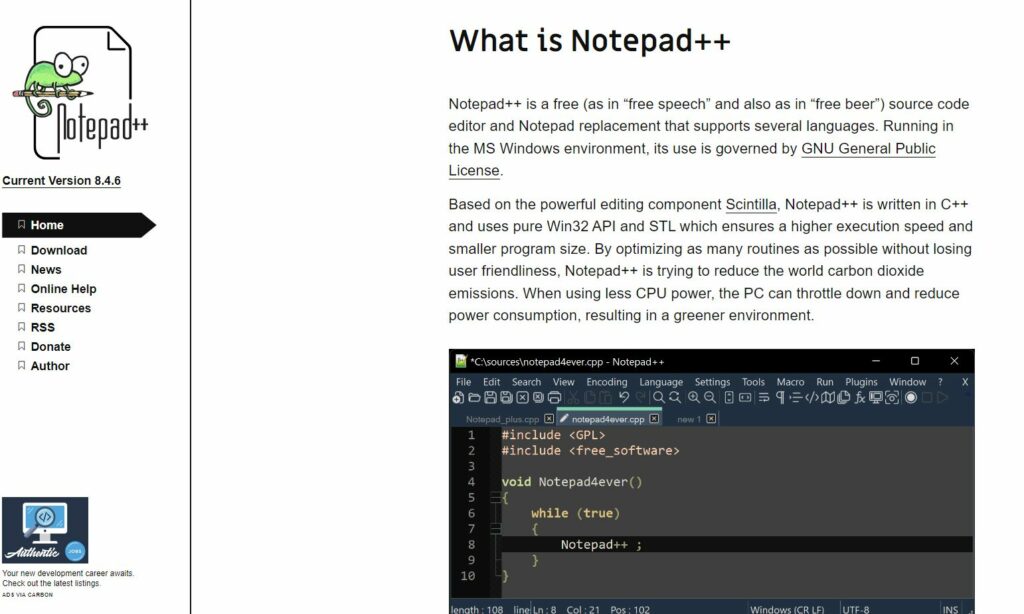Image resolution: width=1024 pixels, height=614 pixels.
Task: Open the Download page from the sidebar
Action: (x=58, y=249)
